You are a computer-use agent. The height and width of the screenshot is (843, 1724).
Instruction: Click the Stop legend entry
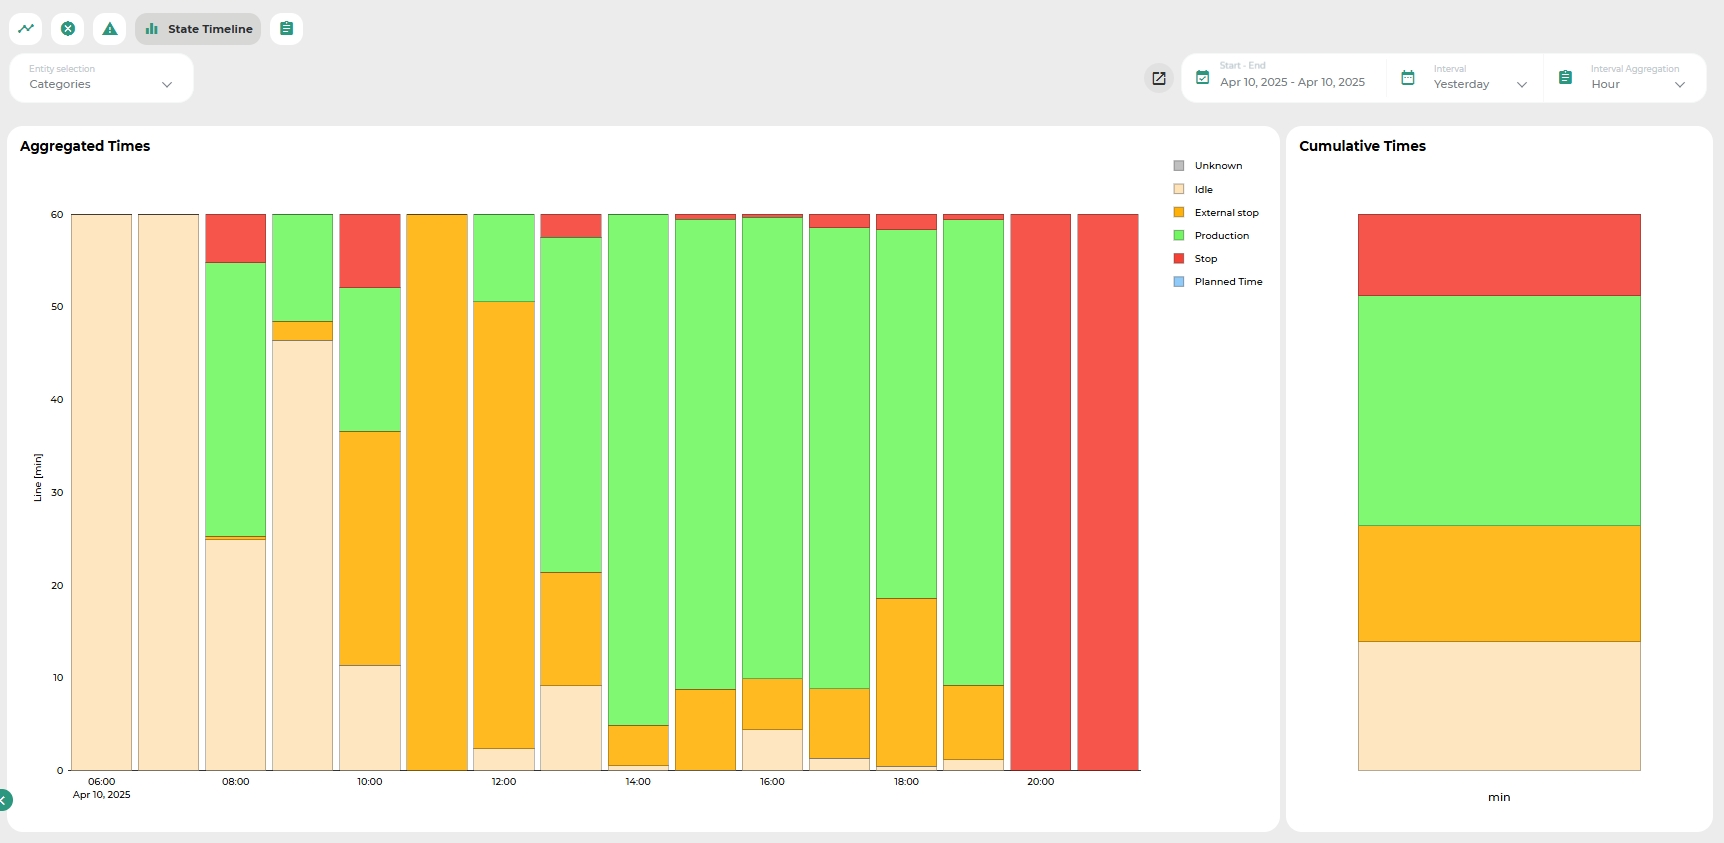(x=1205, y=259)
